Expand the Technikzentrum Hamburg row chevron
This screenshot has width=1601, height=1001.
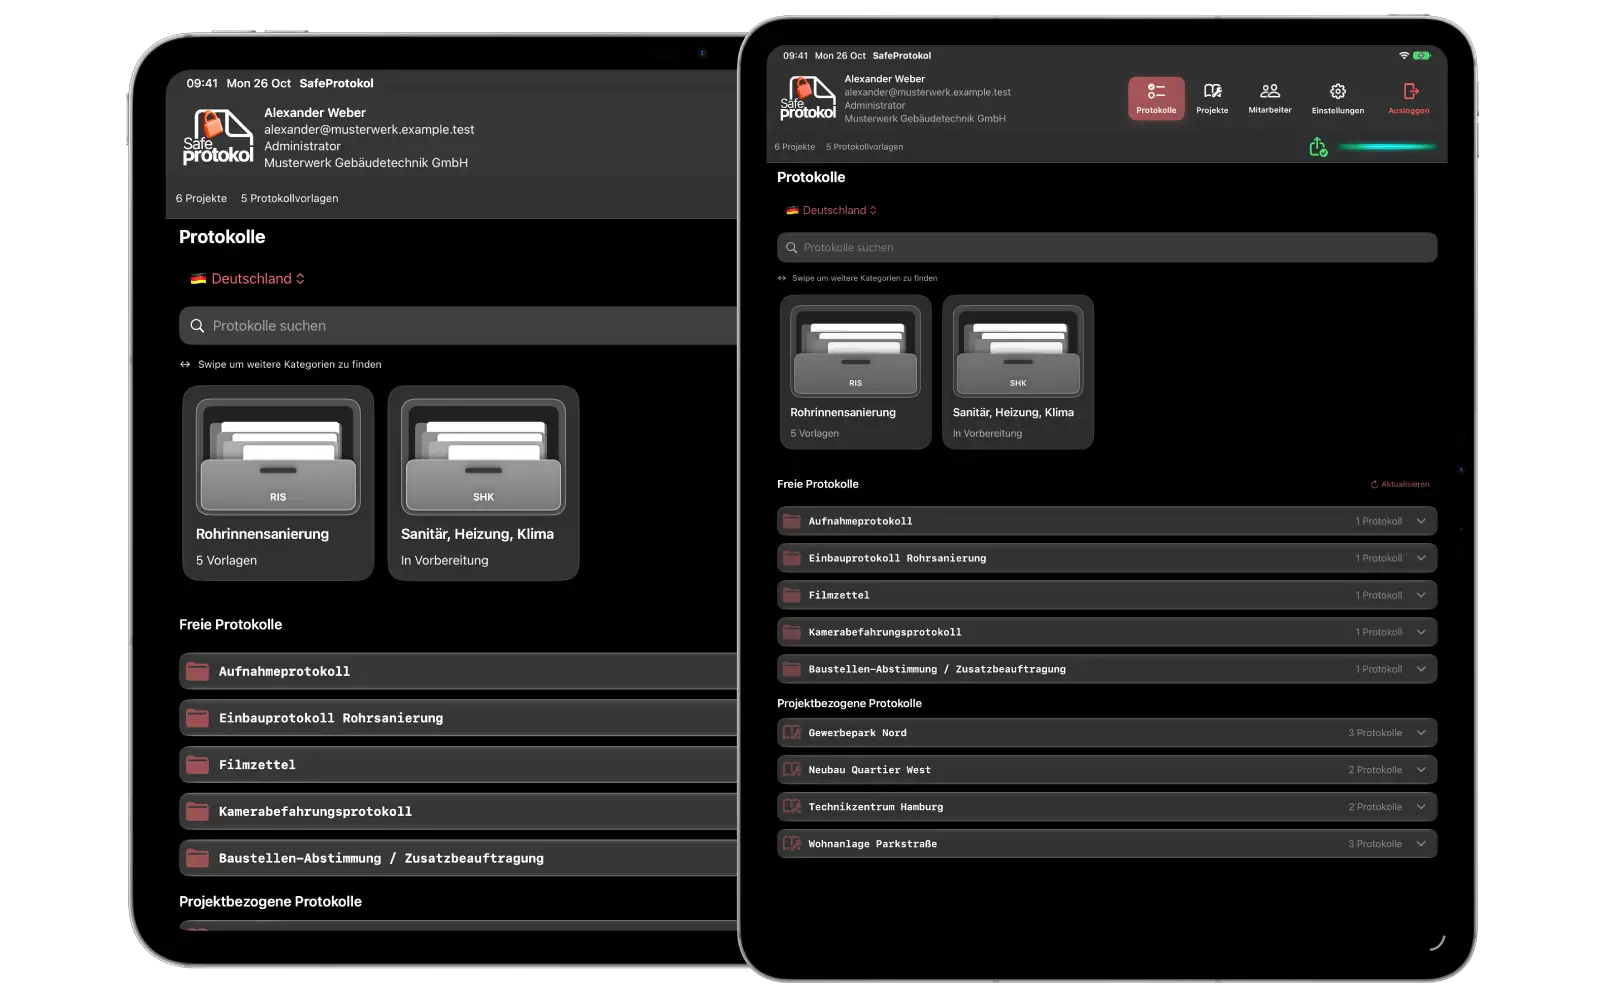point(1421,807)
